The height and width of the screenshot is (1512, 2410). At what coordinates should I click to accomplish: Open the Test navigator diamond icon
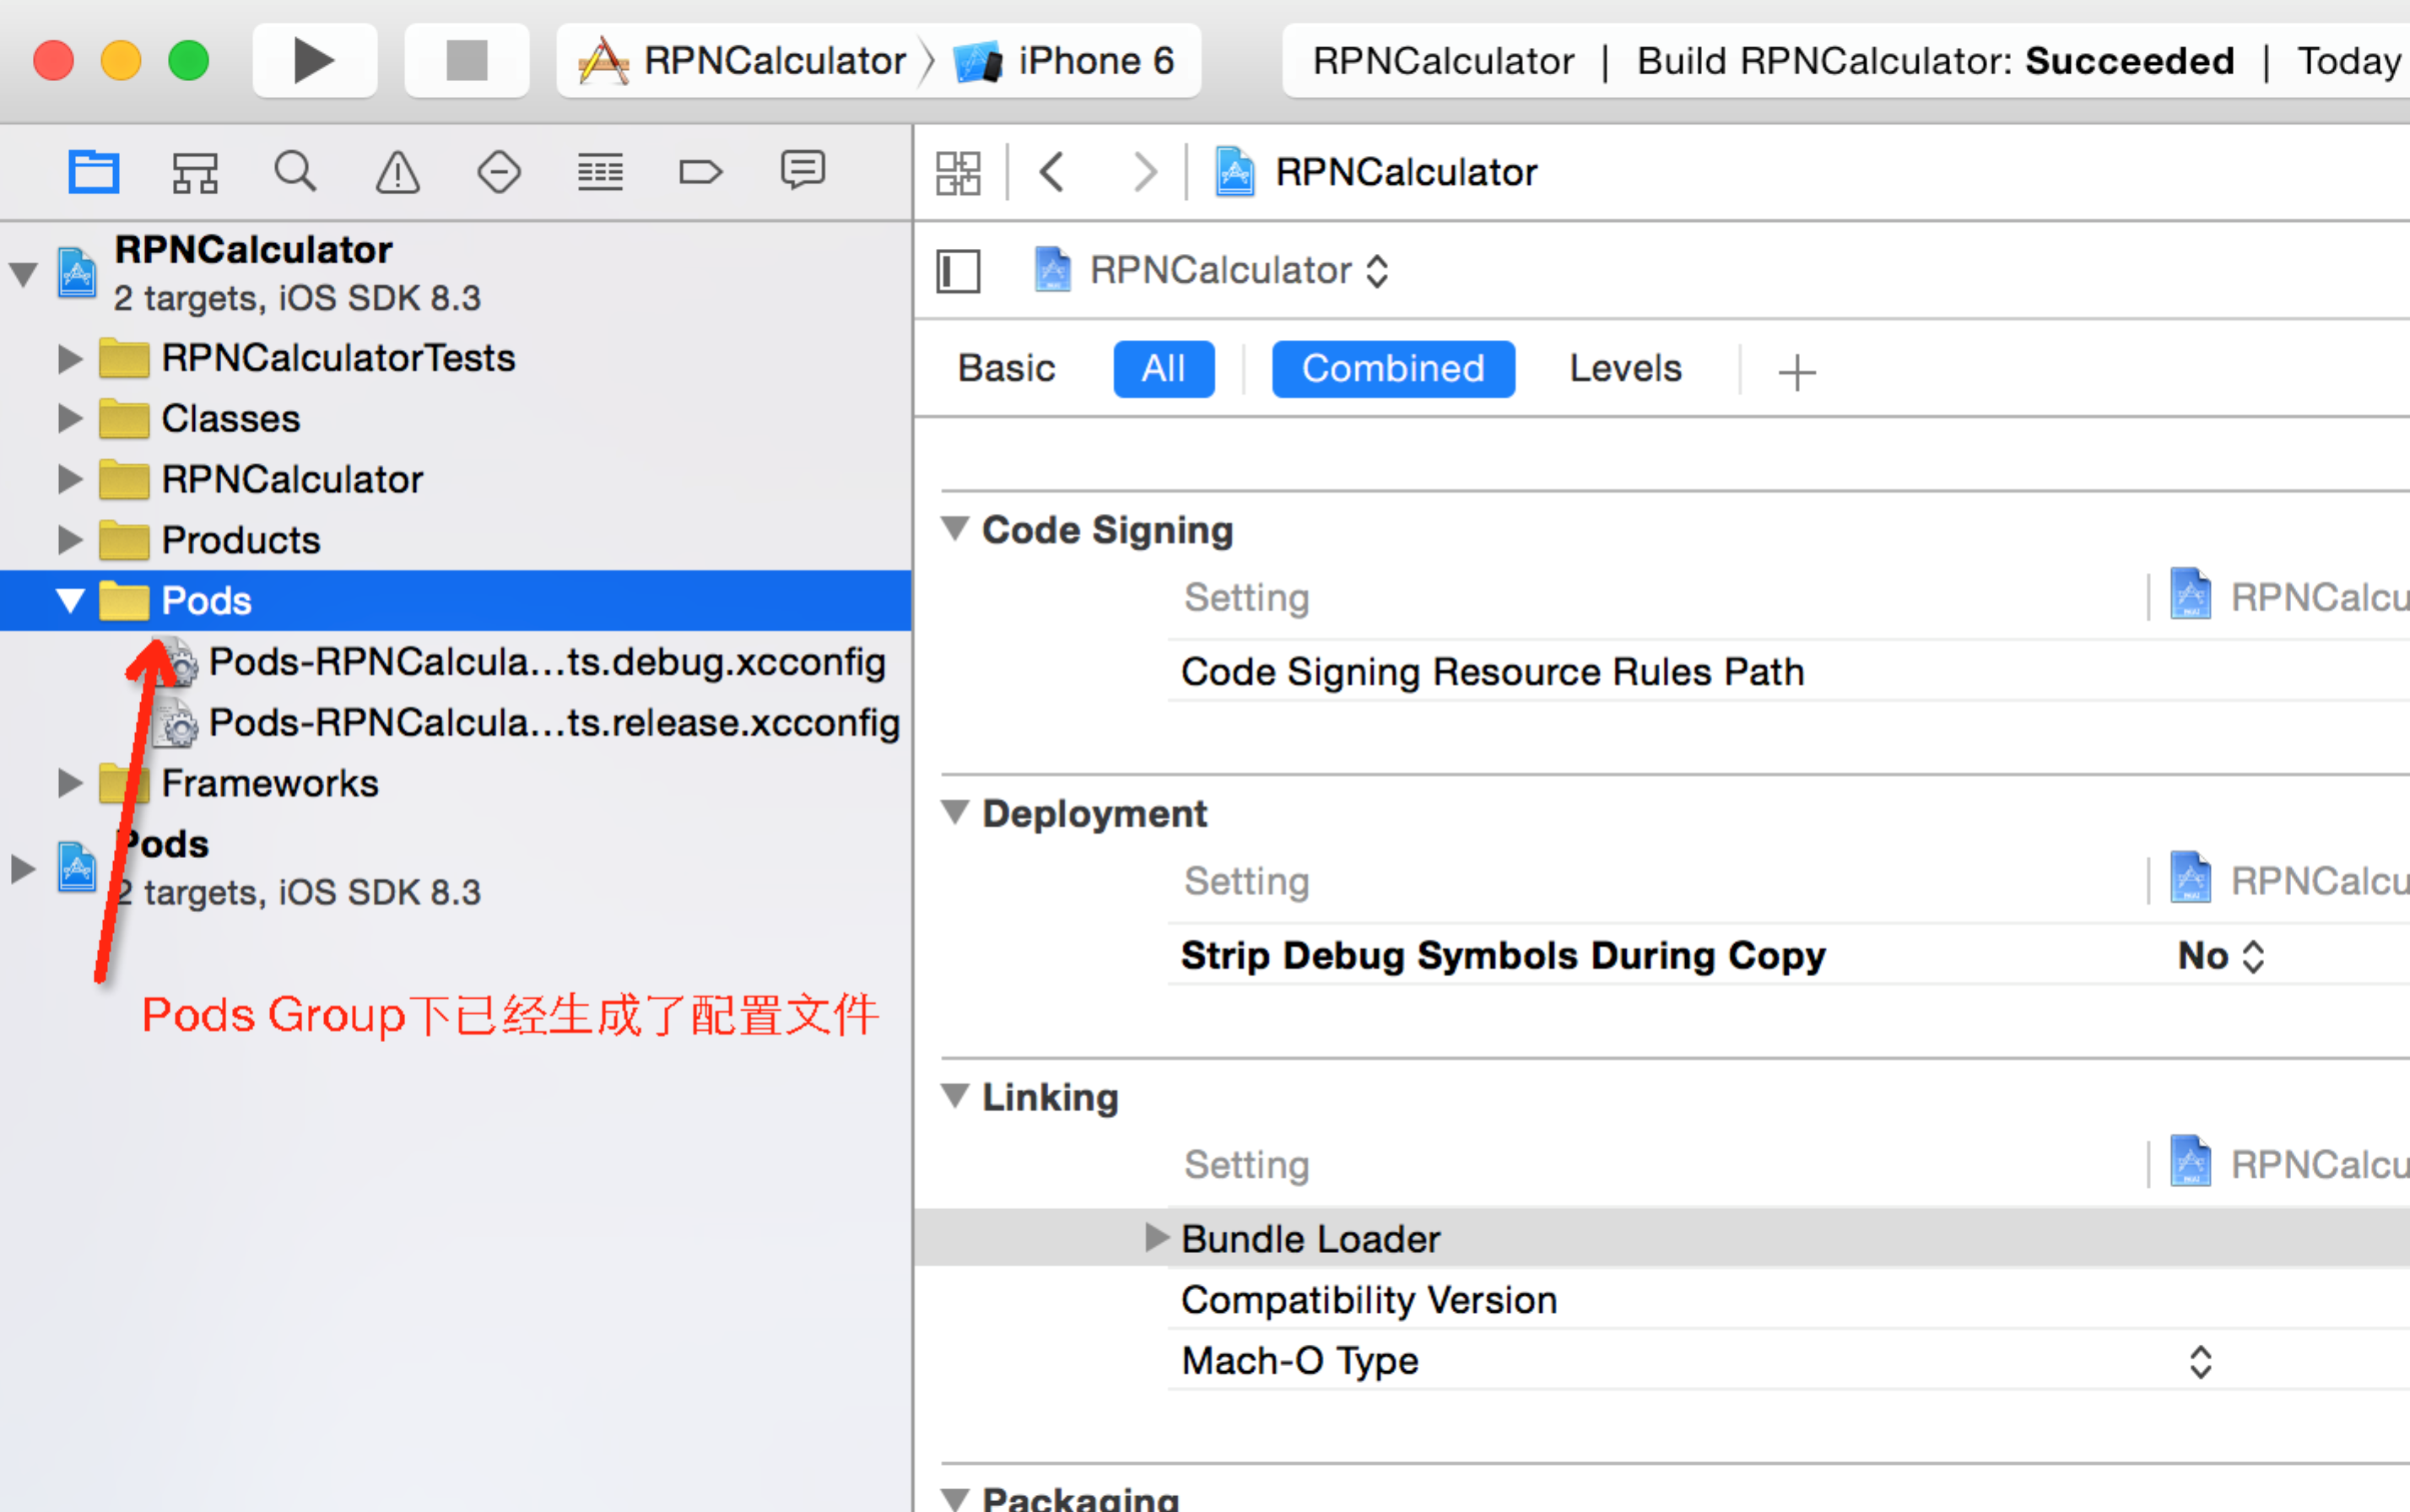[x=499, y=172]
